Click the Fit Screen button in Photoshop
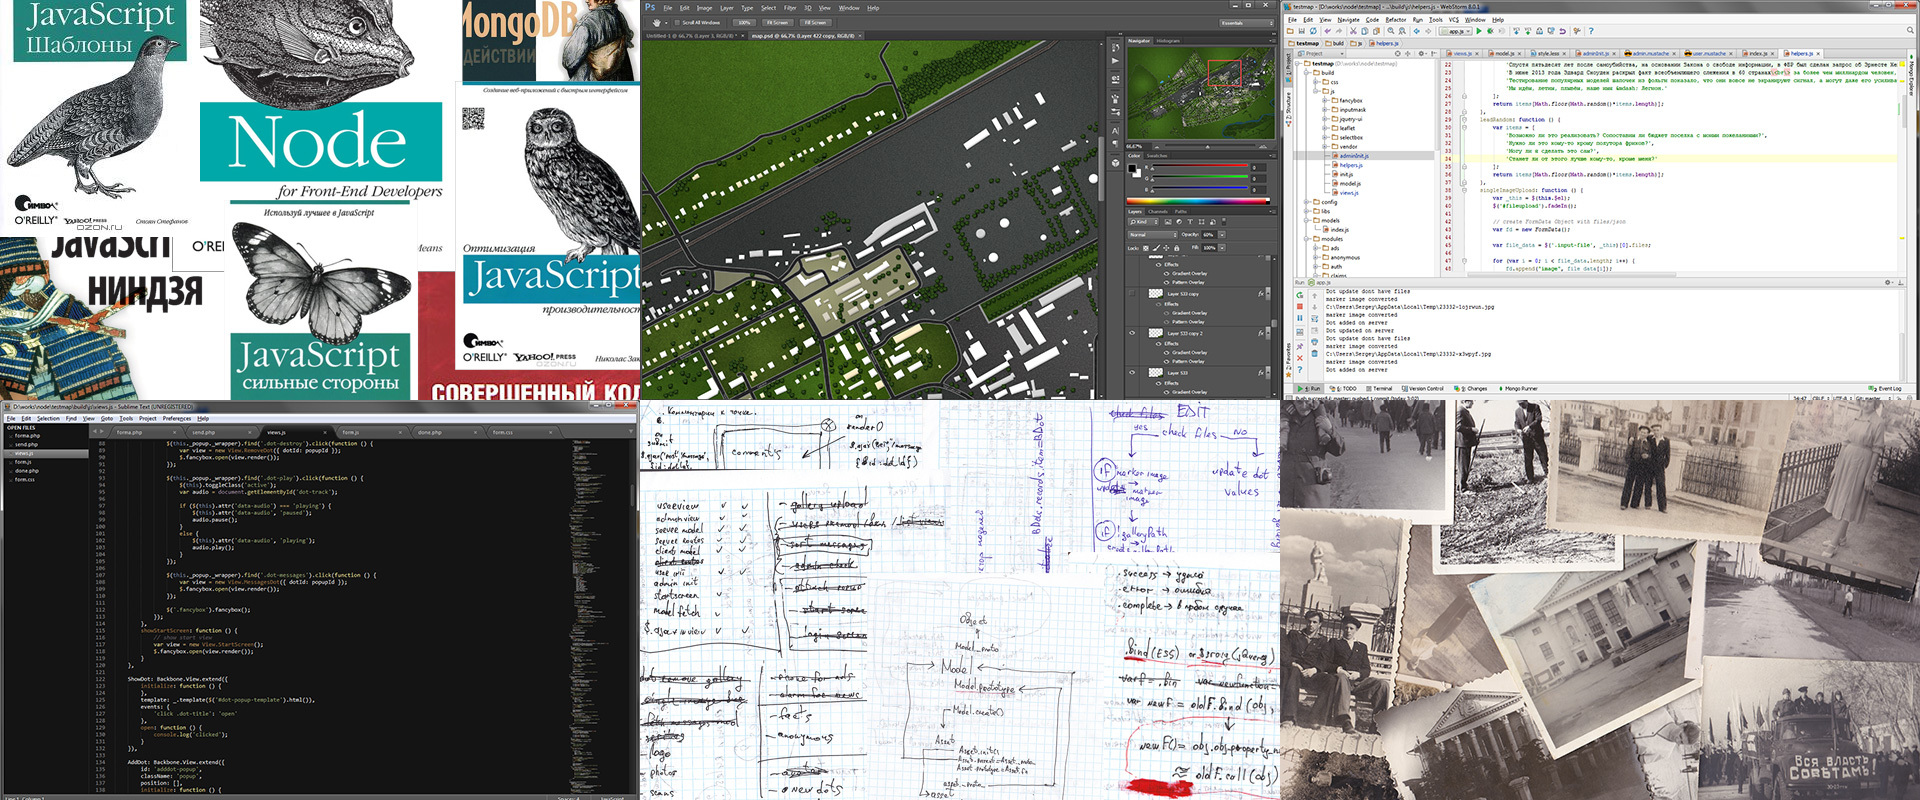Screen dimensions: 1920x800 click(x=777, y=22)
